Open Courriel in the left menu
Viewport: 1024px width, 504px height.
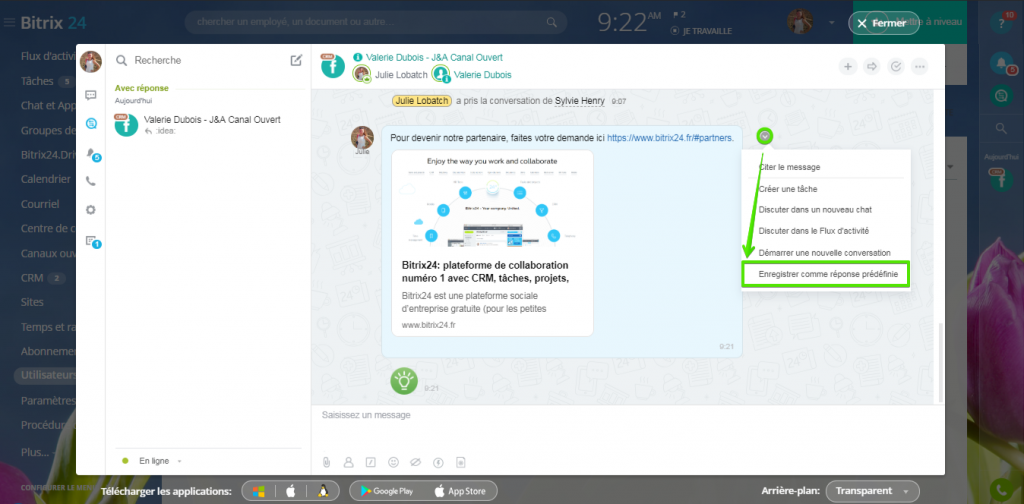(40, 204)
